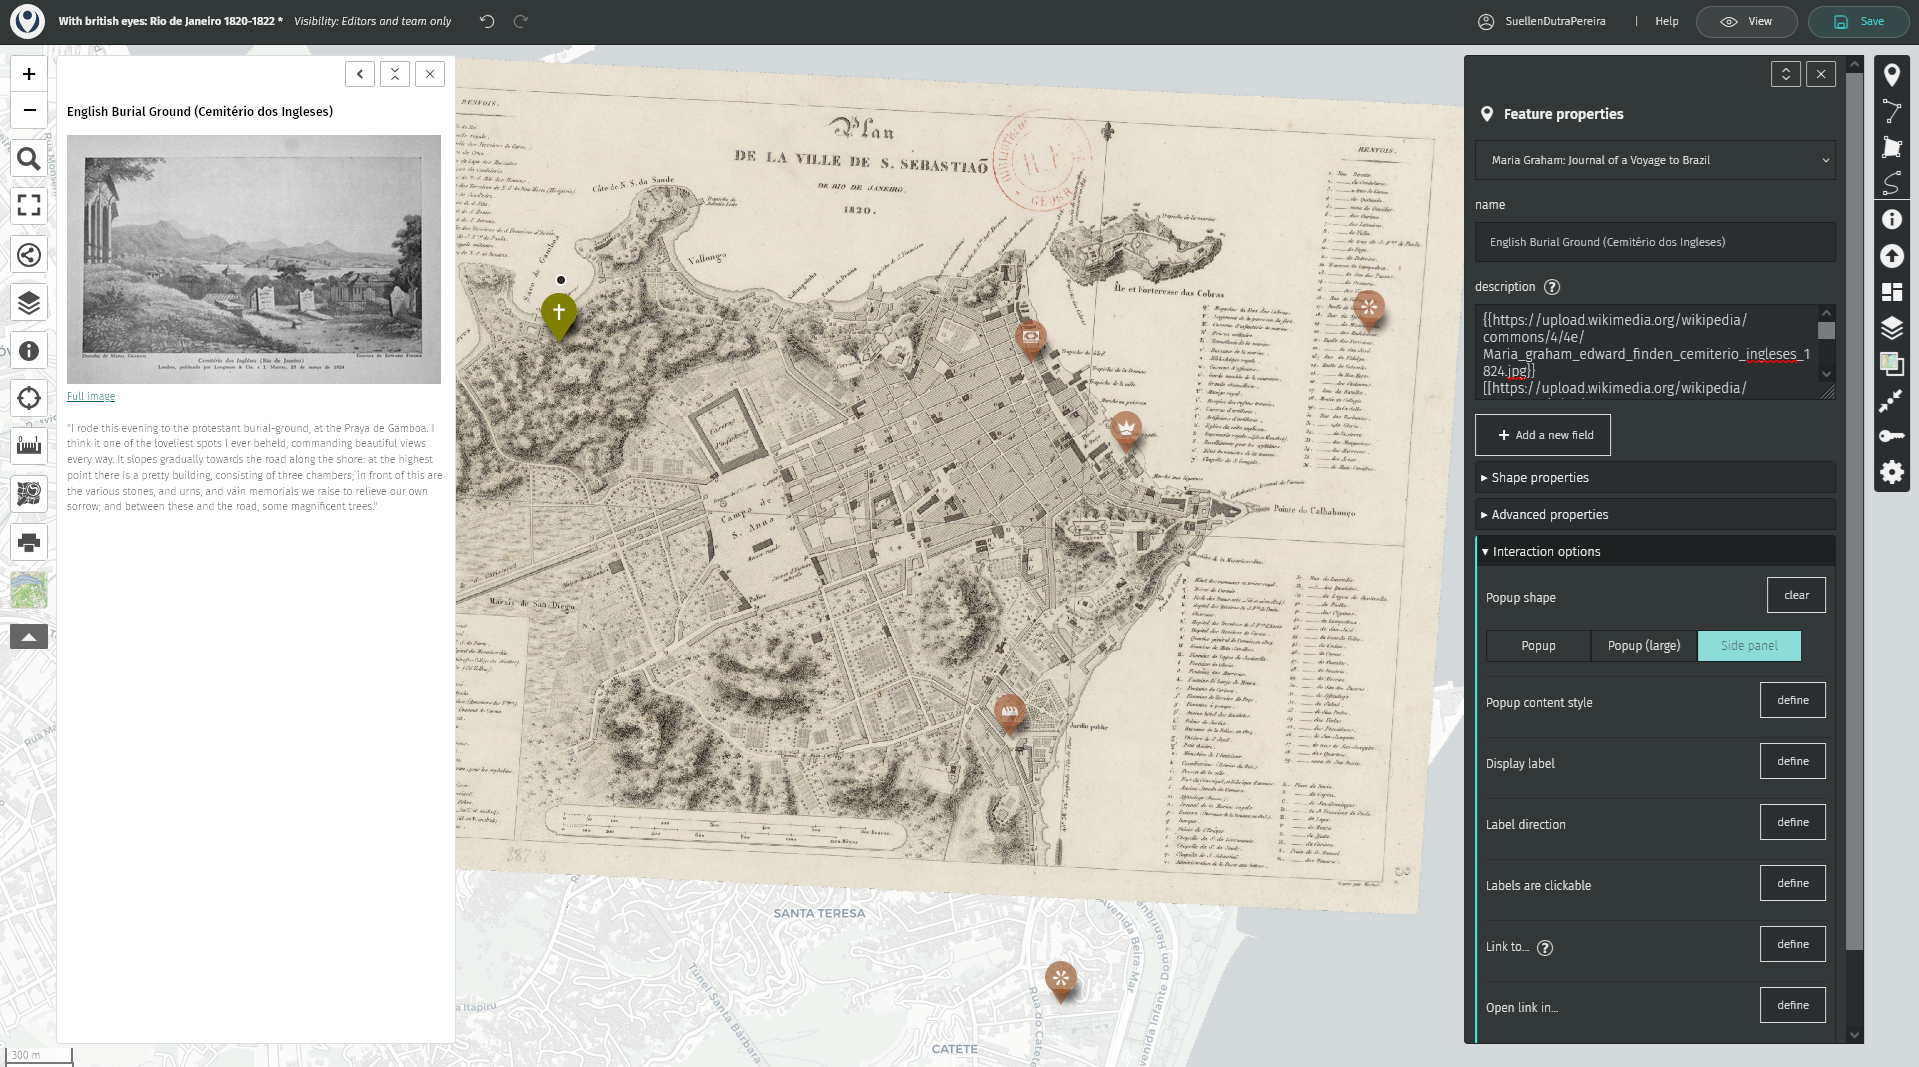This screenshot has width=1919, height=1067.
Task: Open permissions via the key icon
Action: tap(1891, 436)
